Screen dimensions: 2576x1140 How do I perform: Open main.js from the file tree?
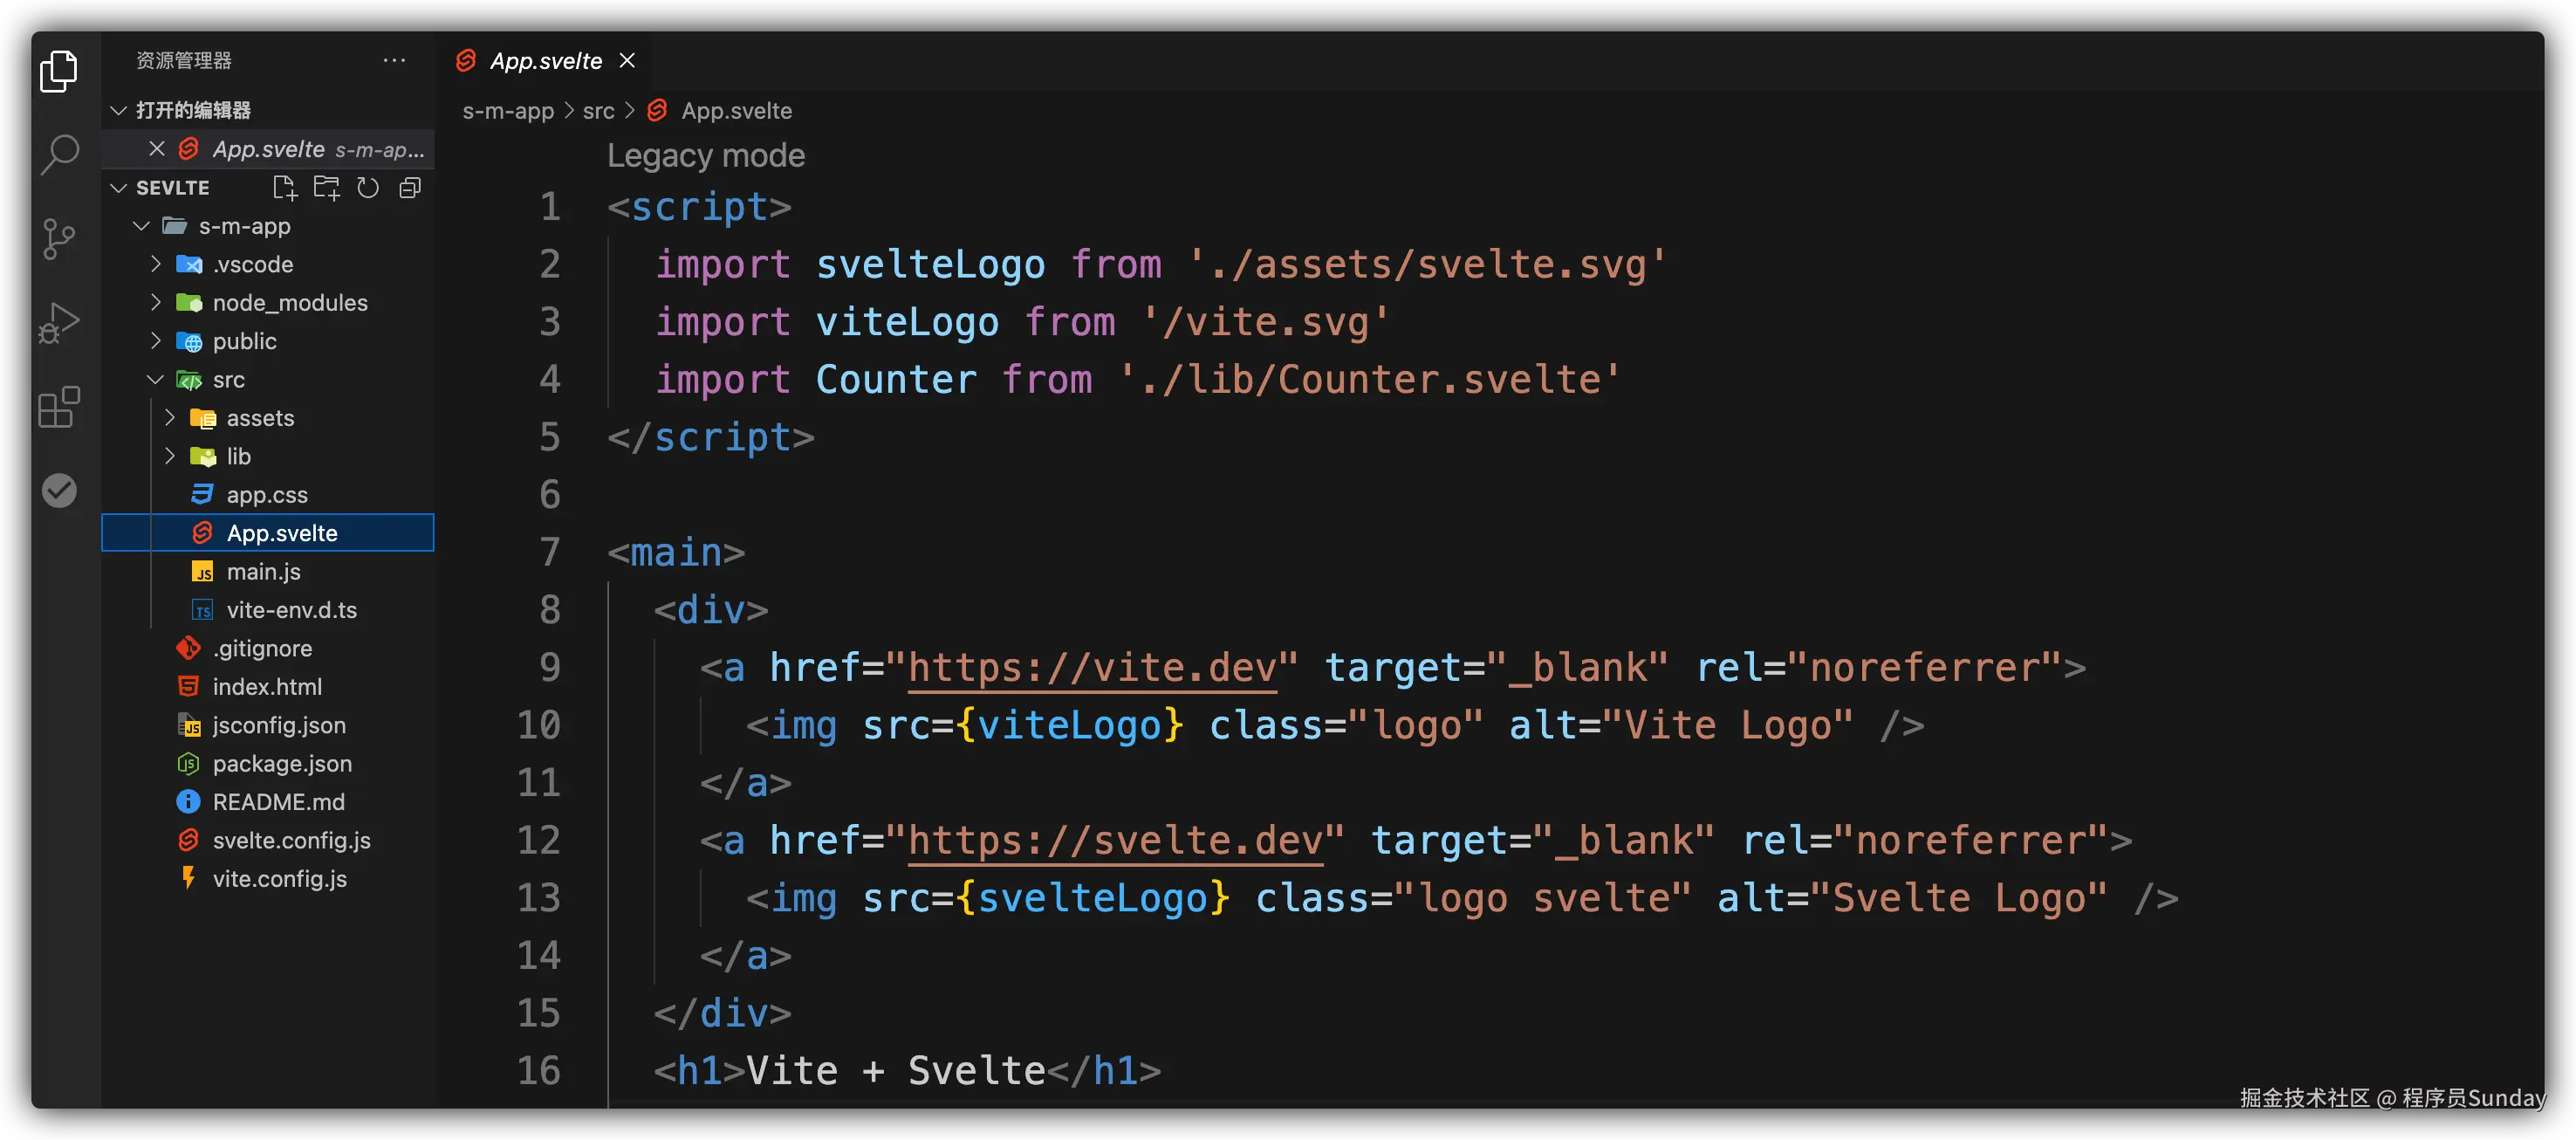pyautogui.click(x=263, y=572)
